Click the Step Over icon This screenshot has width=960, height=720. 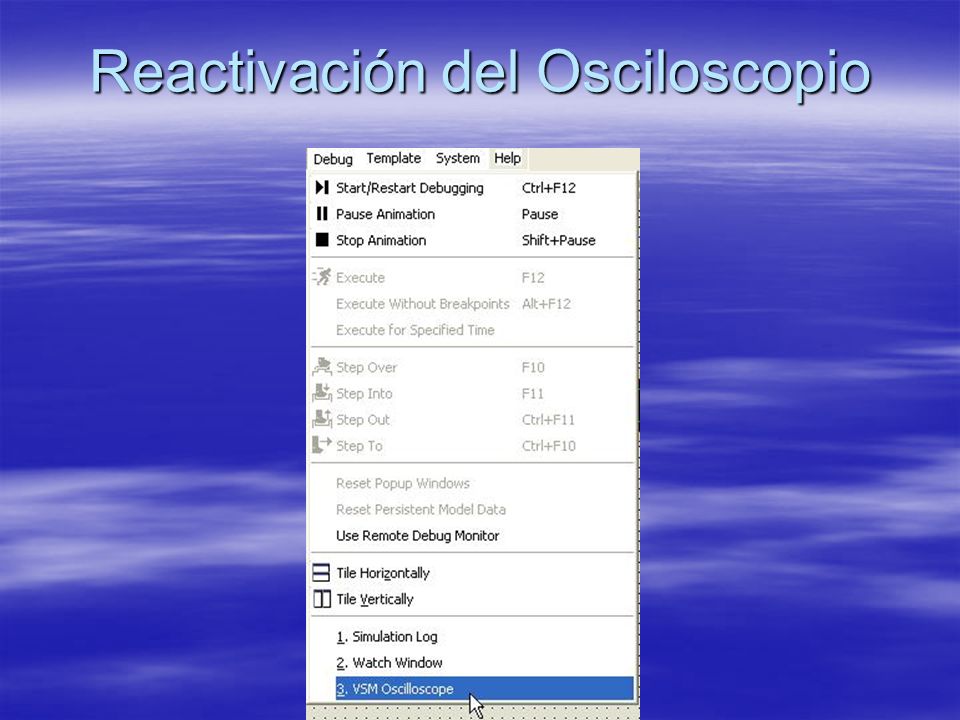322,367
